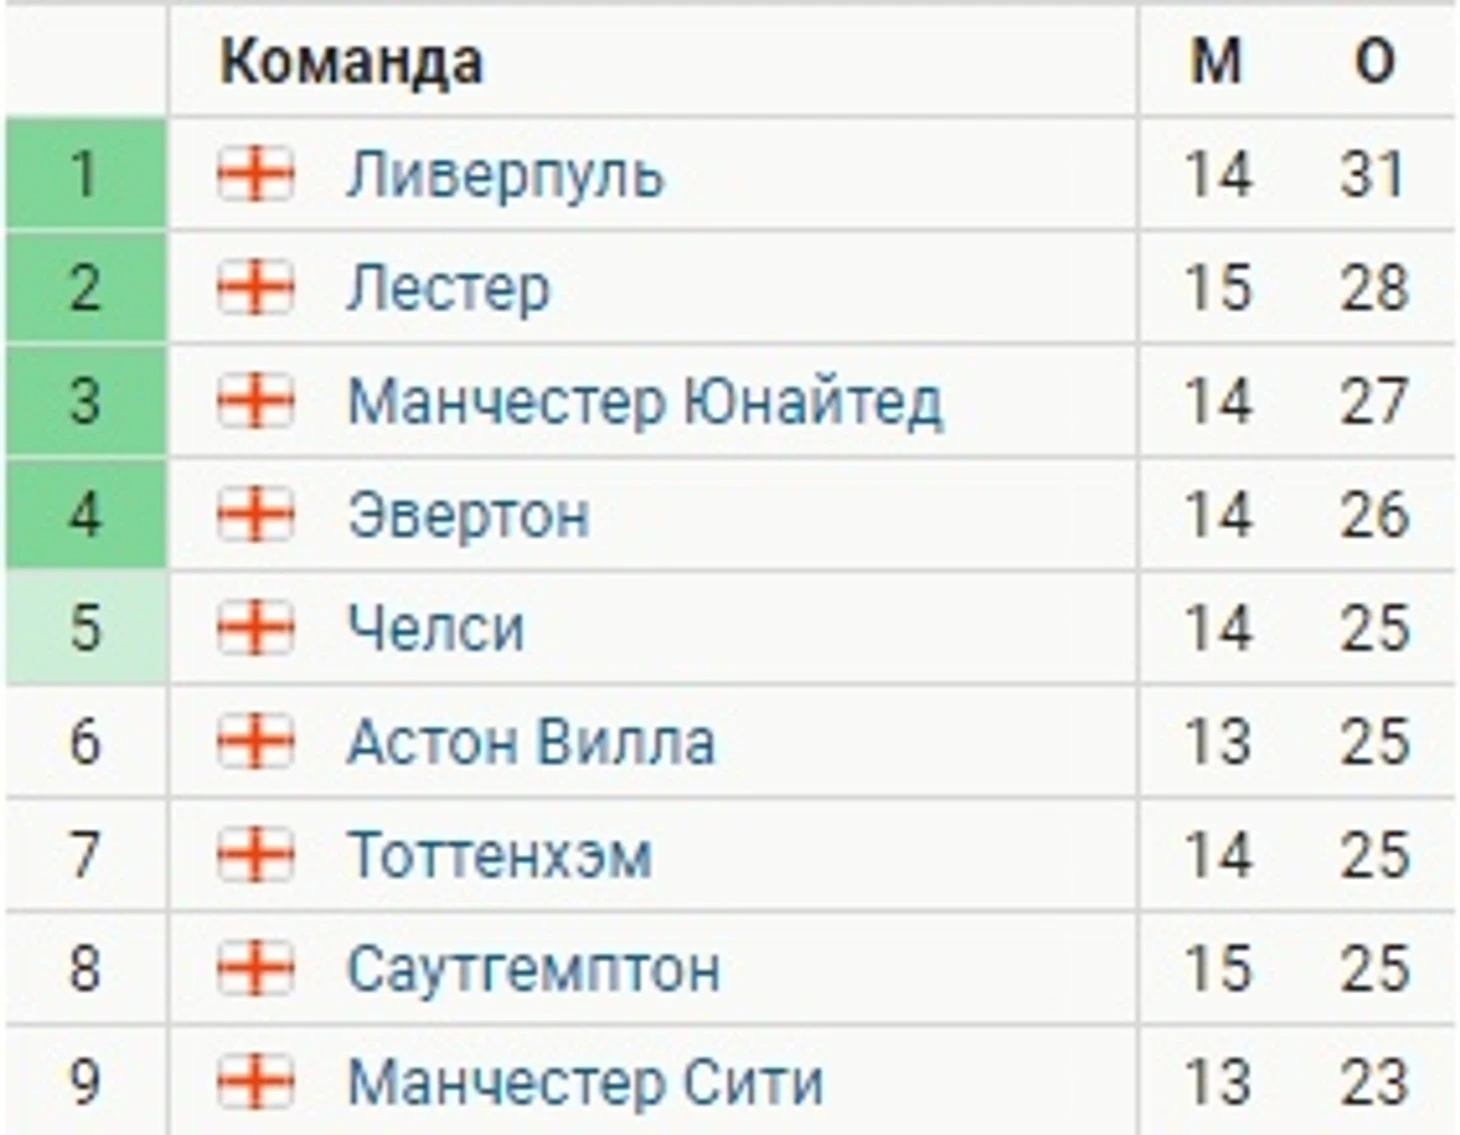Screen dimensions: 1460x1135
Task: Click the Команда column header
Action: click(x=351, y=62)
